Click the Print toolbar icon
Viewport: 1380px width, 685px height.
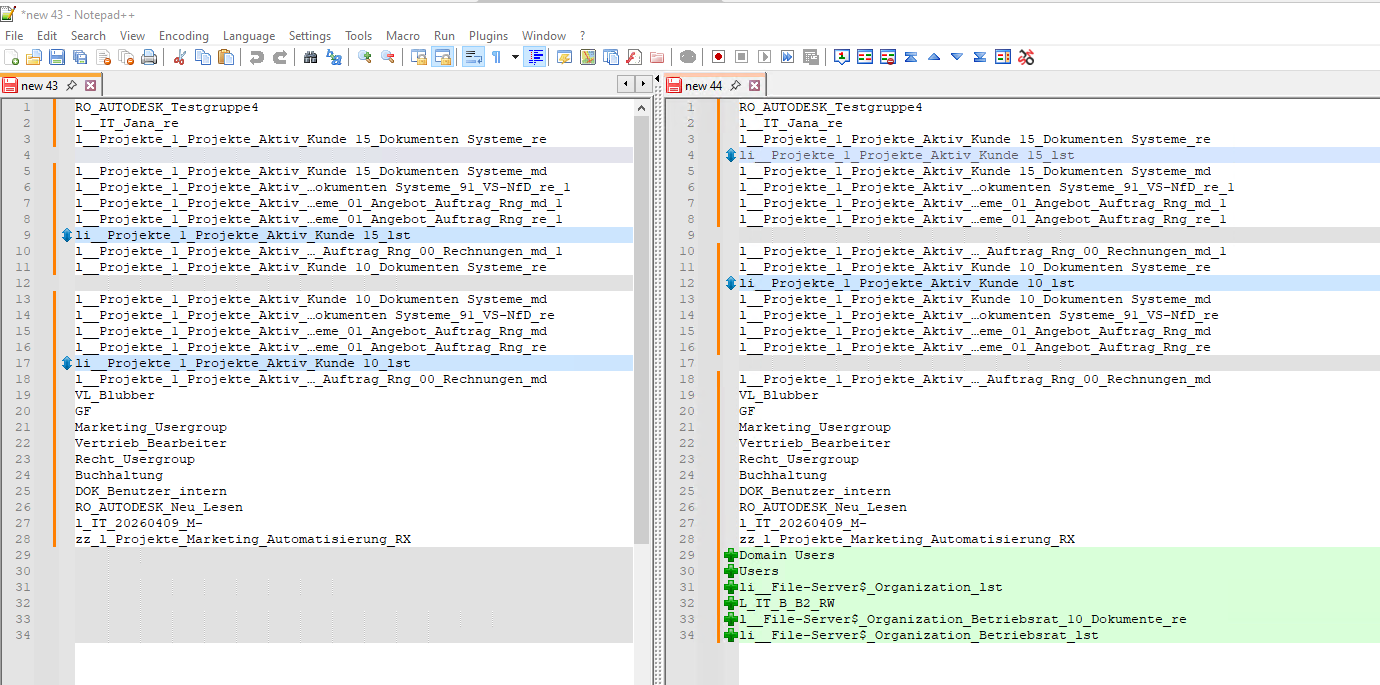(149, 57)
